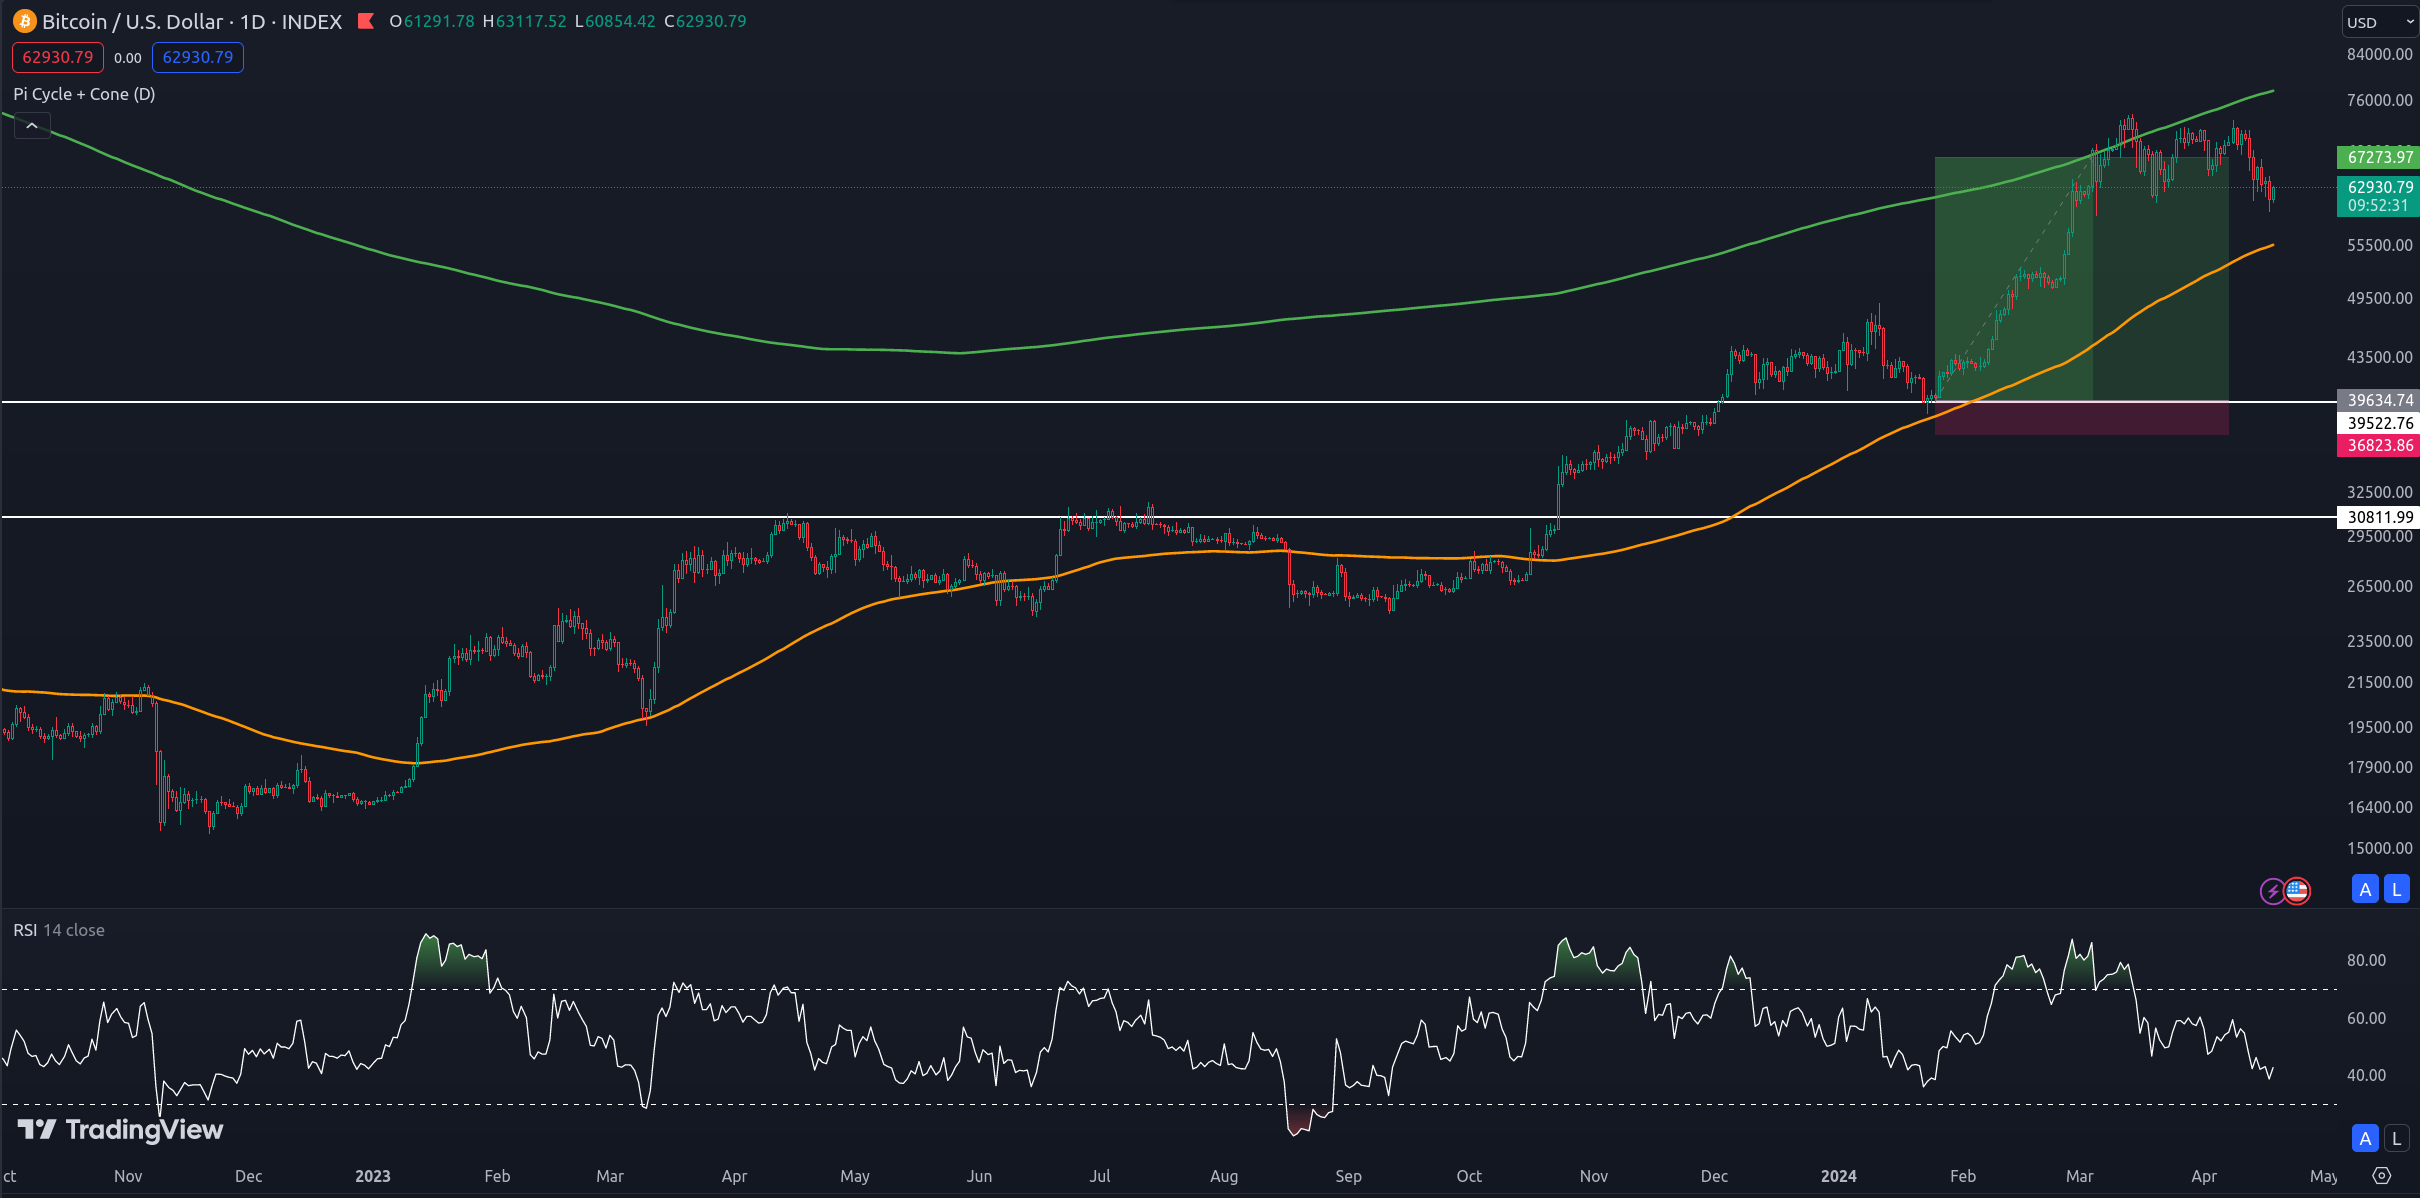Click the red flag marker icon
This screenshot has height=1198, width=2420.
[366, 21]
